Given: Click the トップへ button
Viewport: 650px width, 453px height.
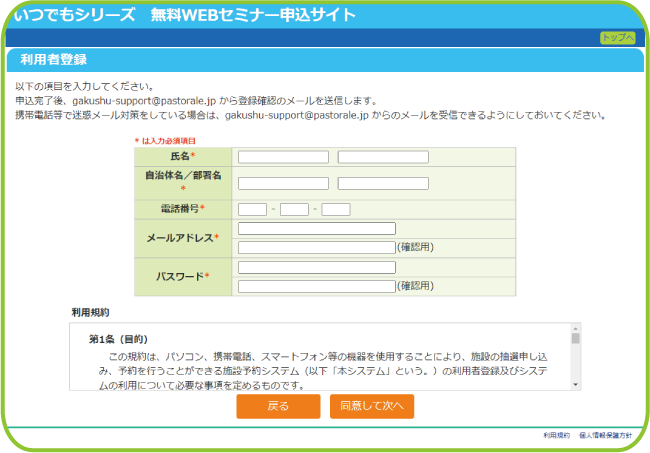Looking at the screenshot, I should 617,38.
